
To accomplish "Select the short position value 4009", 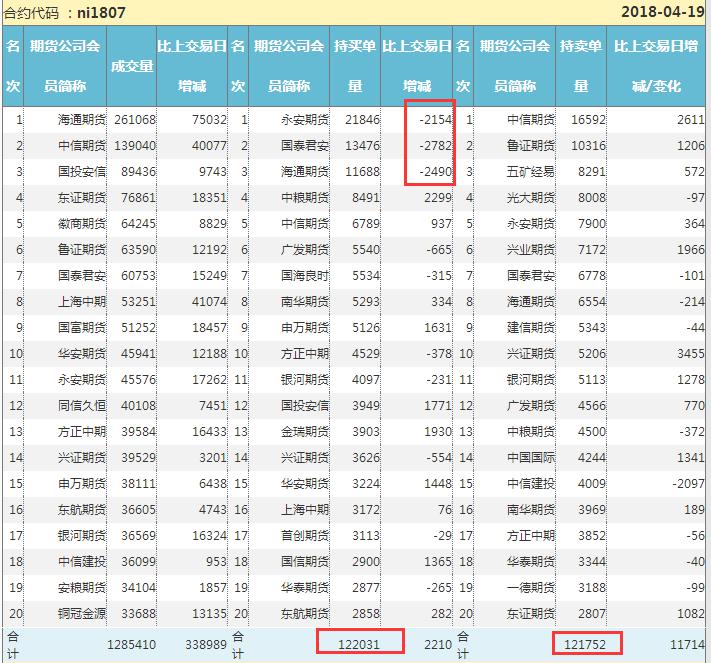I will tap(592, 484).
